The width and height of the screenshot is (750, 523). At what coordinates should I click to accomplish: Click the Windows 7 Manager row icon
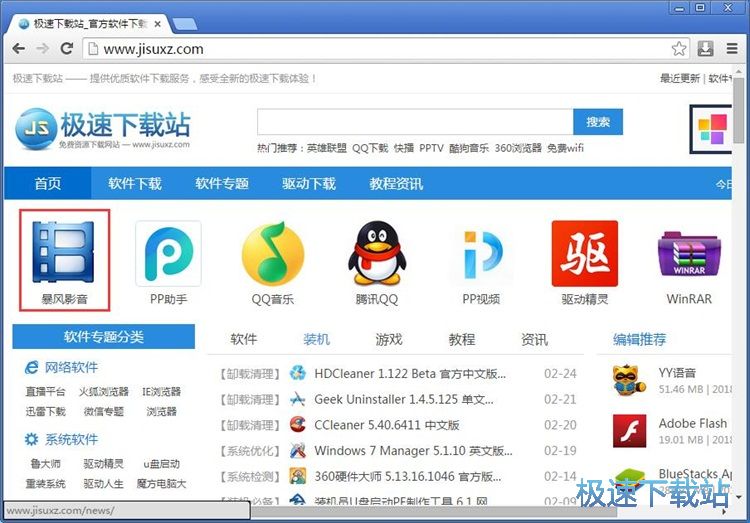298,450
